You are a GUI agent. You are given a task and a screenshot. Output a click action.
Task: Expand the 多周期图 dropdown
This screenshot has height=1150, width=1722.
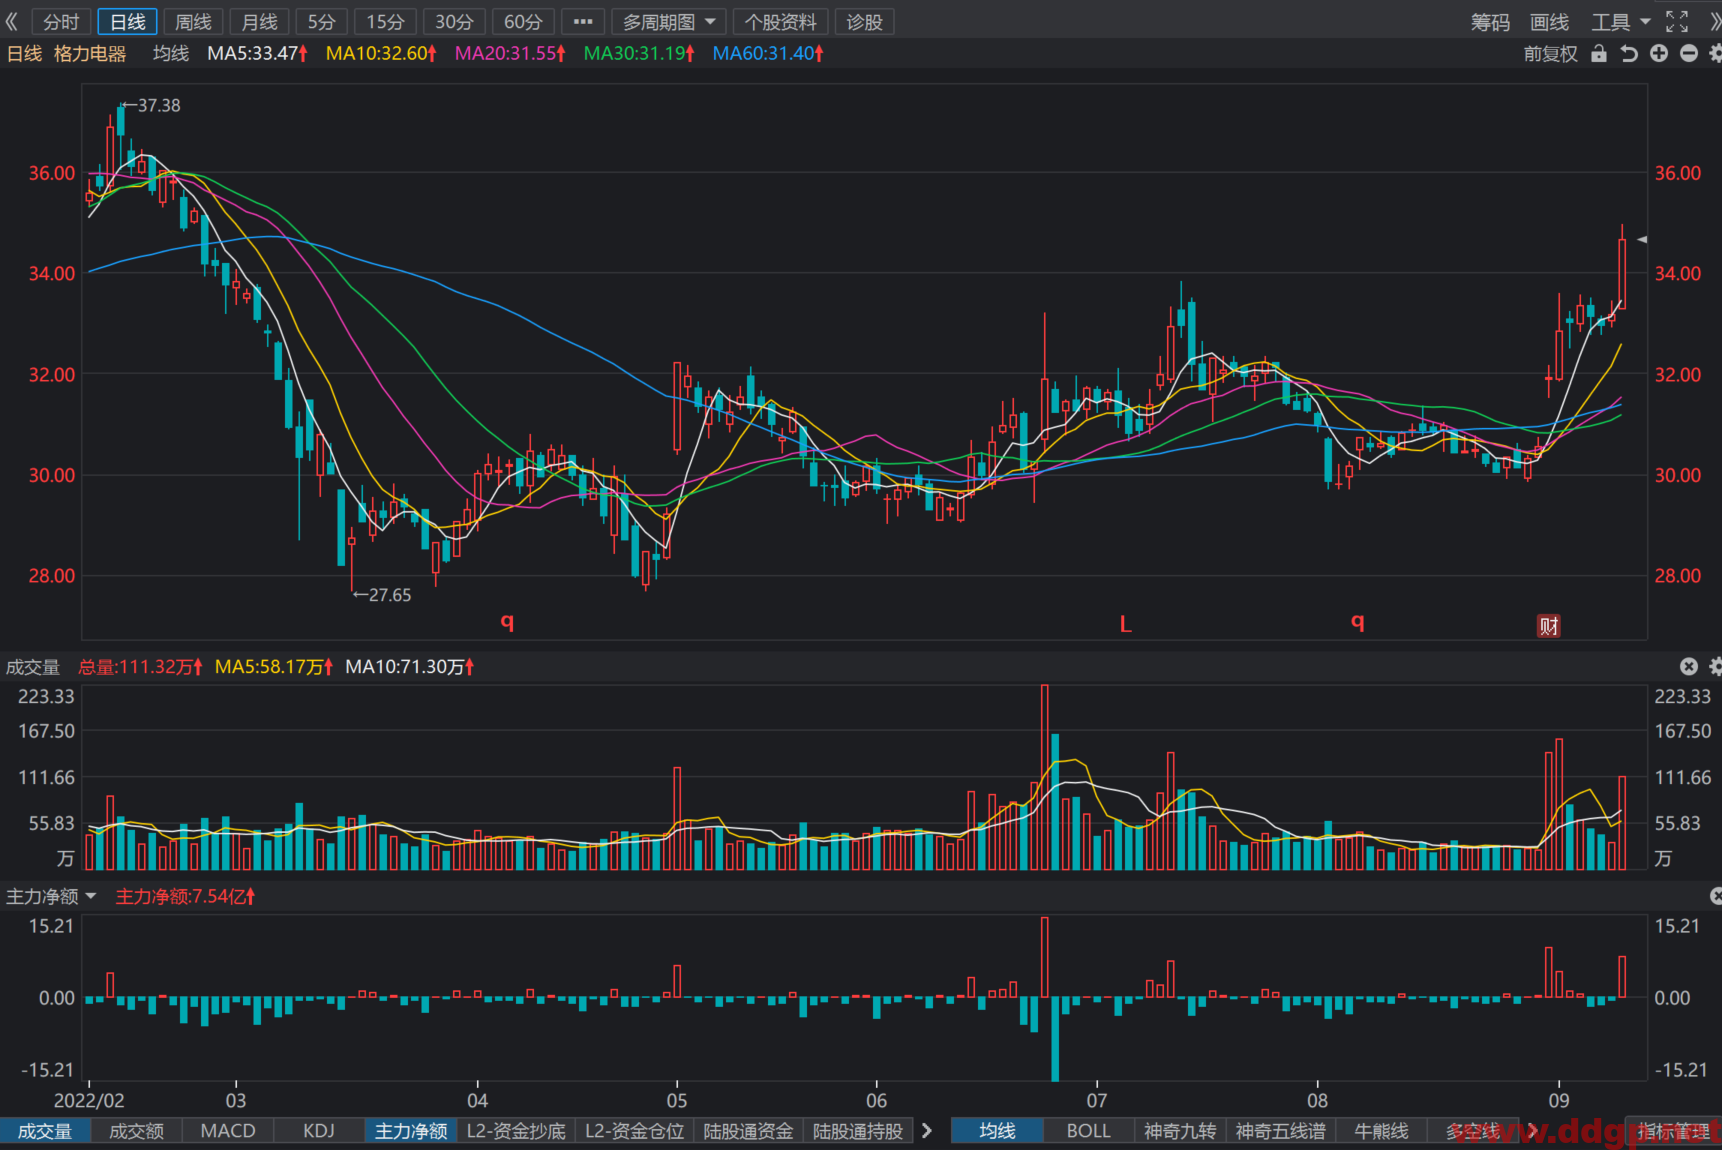tap(668, 22)
